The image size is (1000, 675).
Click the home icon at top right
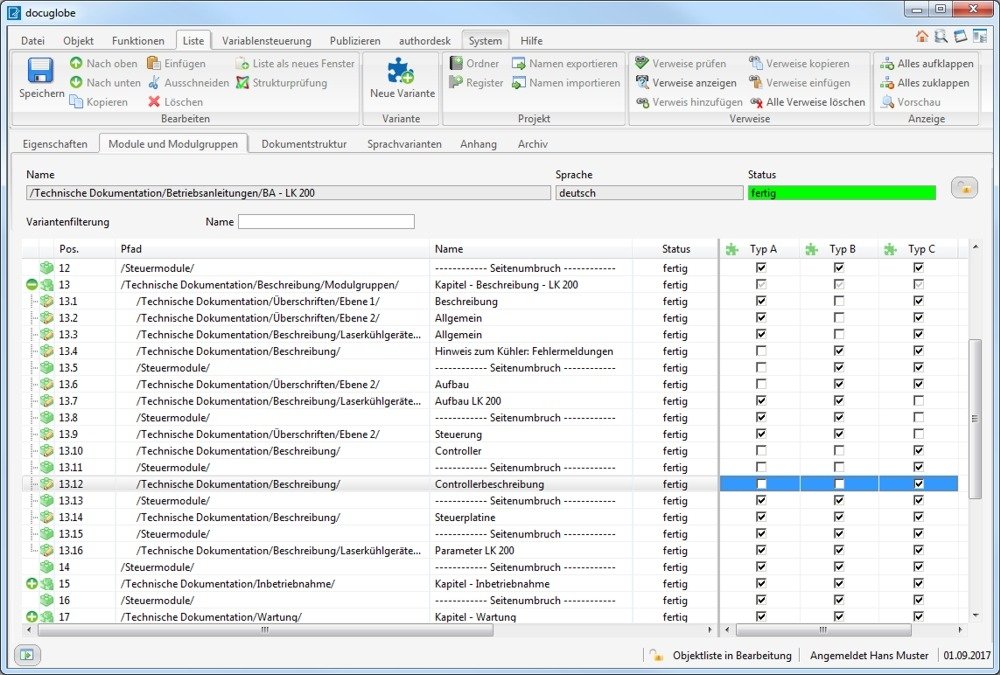922,37
